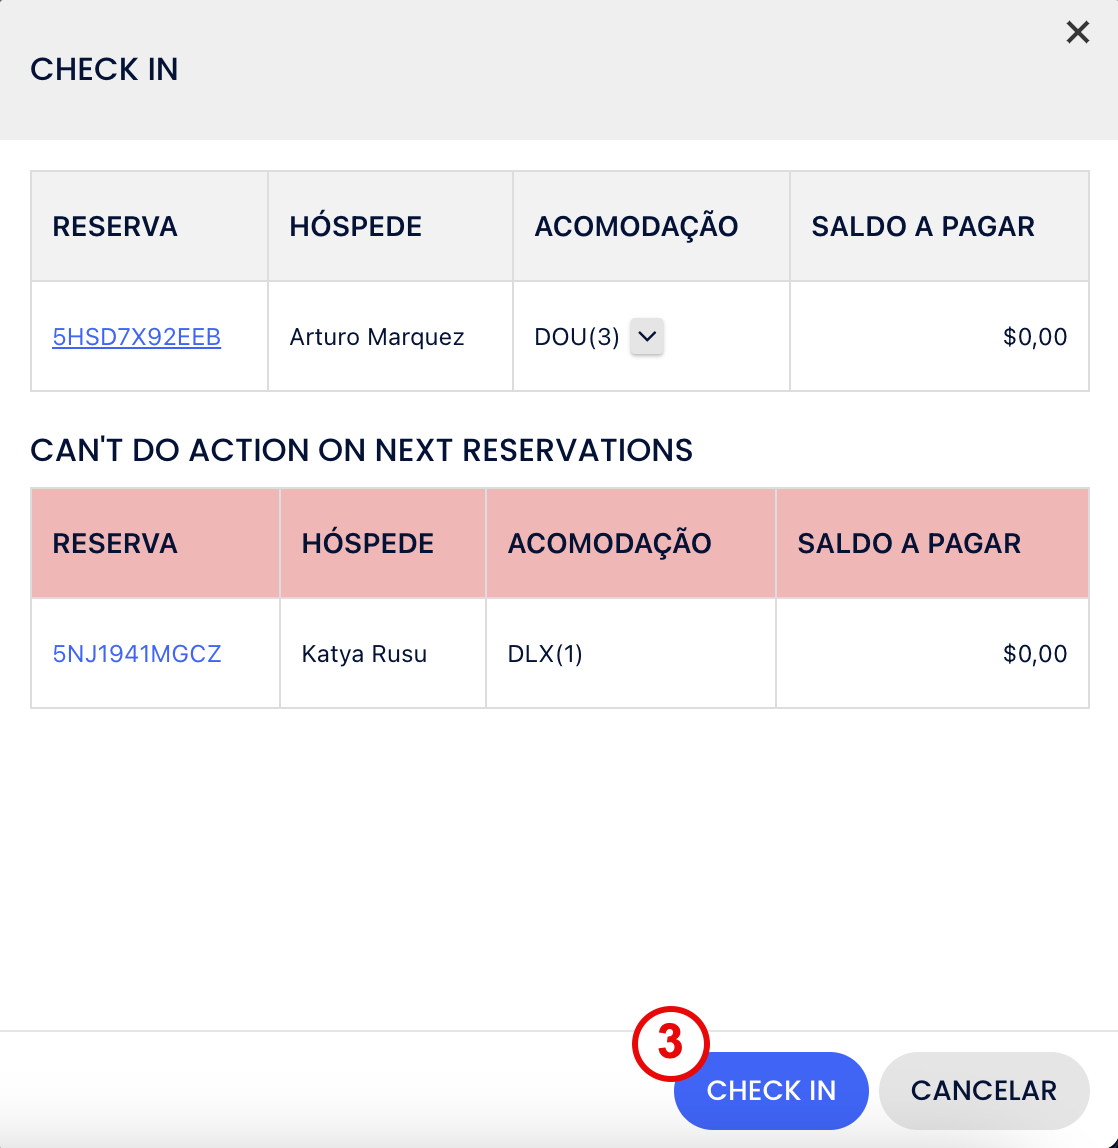Click the red HÓSPEDE column header
Viewport: 1118px width, 1148px height.
(368, 543)
